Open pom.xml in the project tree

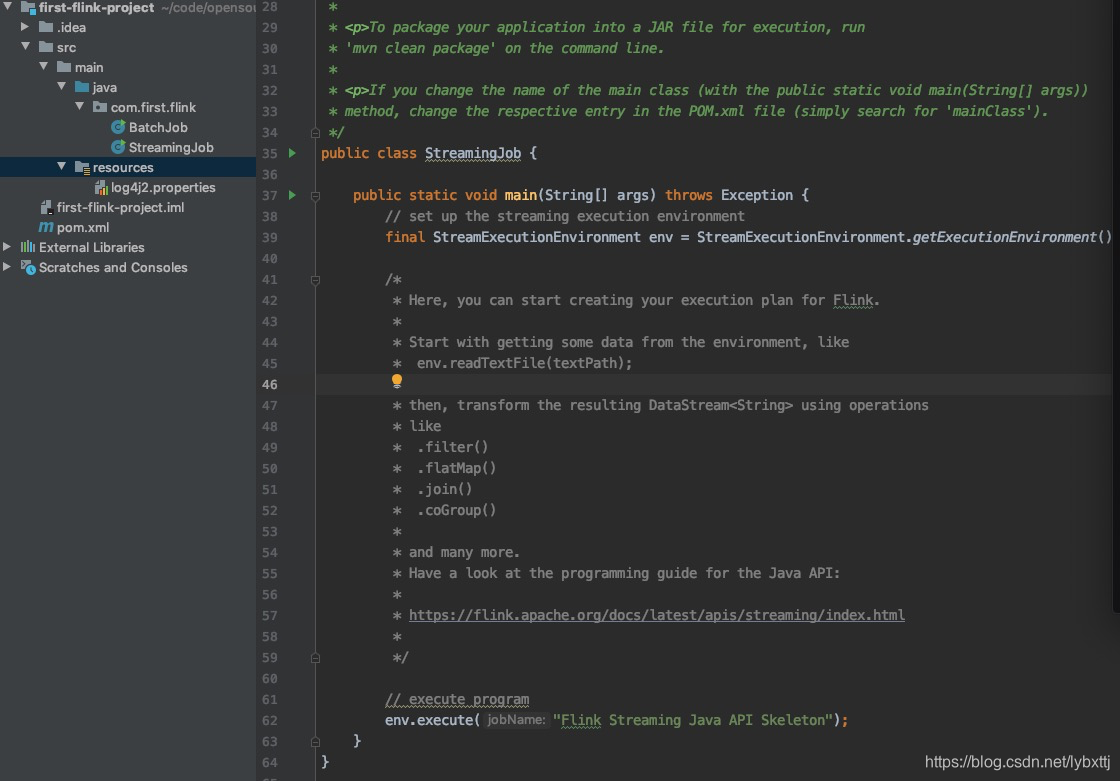point(83,227)
